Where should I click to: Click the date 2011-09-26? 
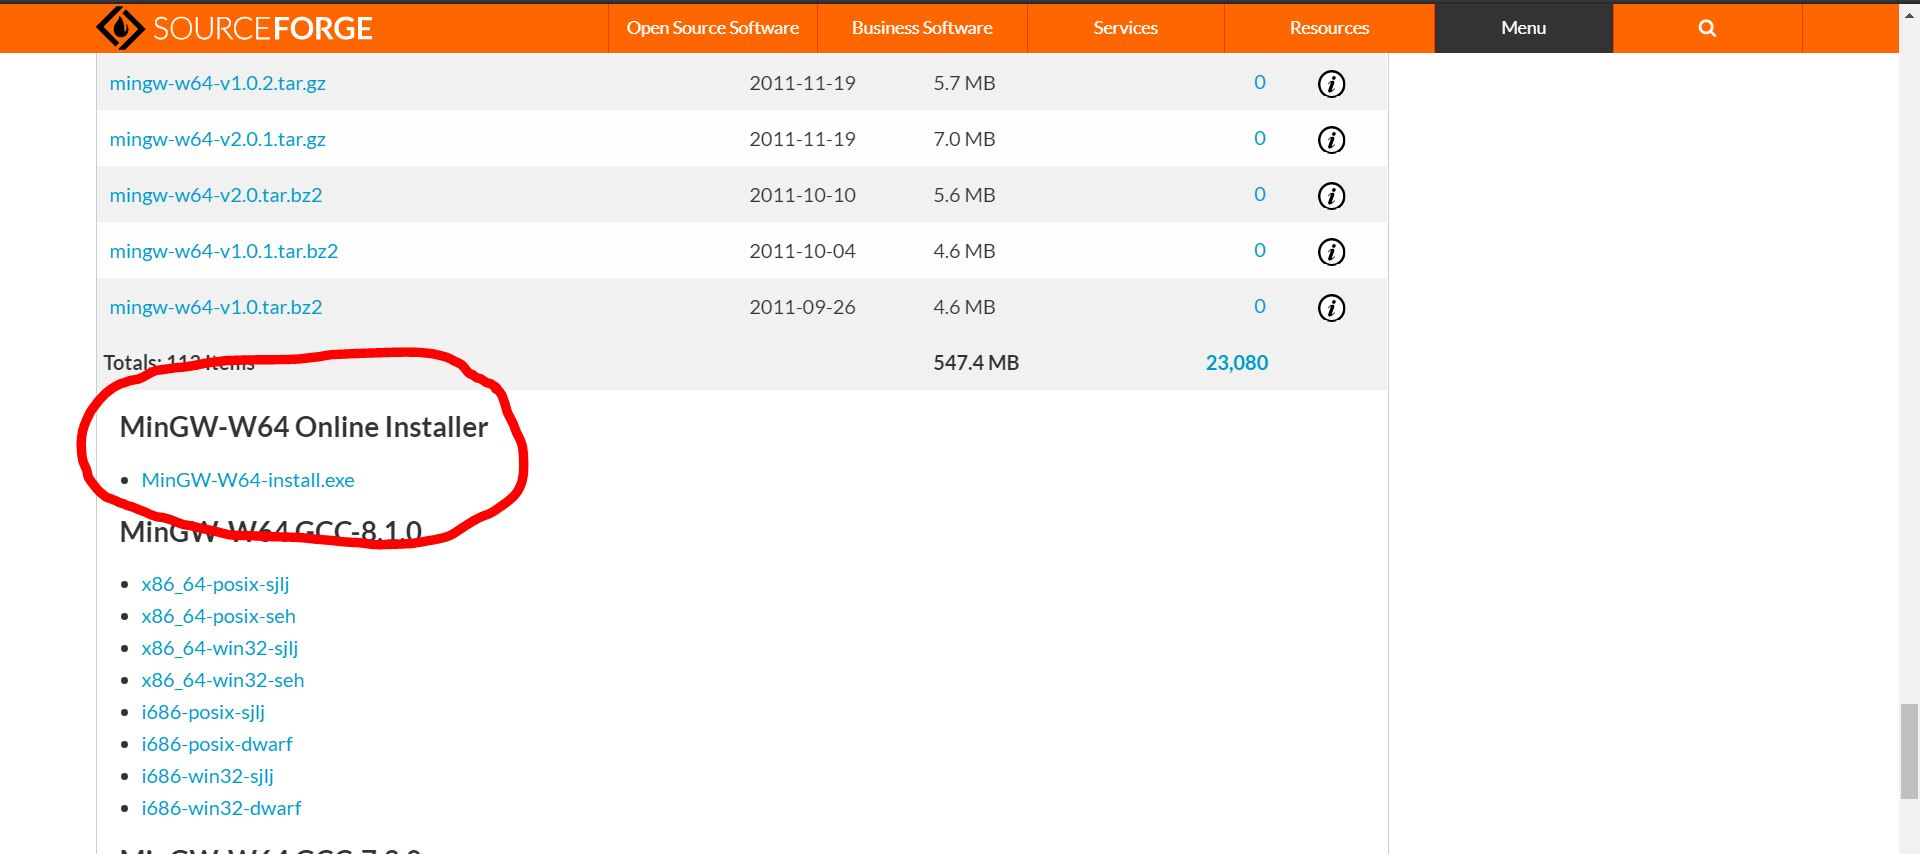(x=802, y=307)
